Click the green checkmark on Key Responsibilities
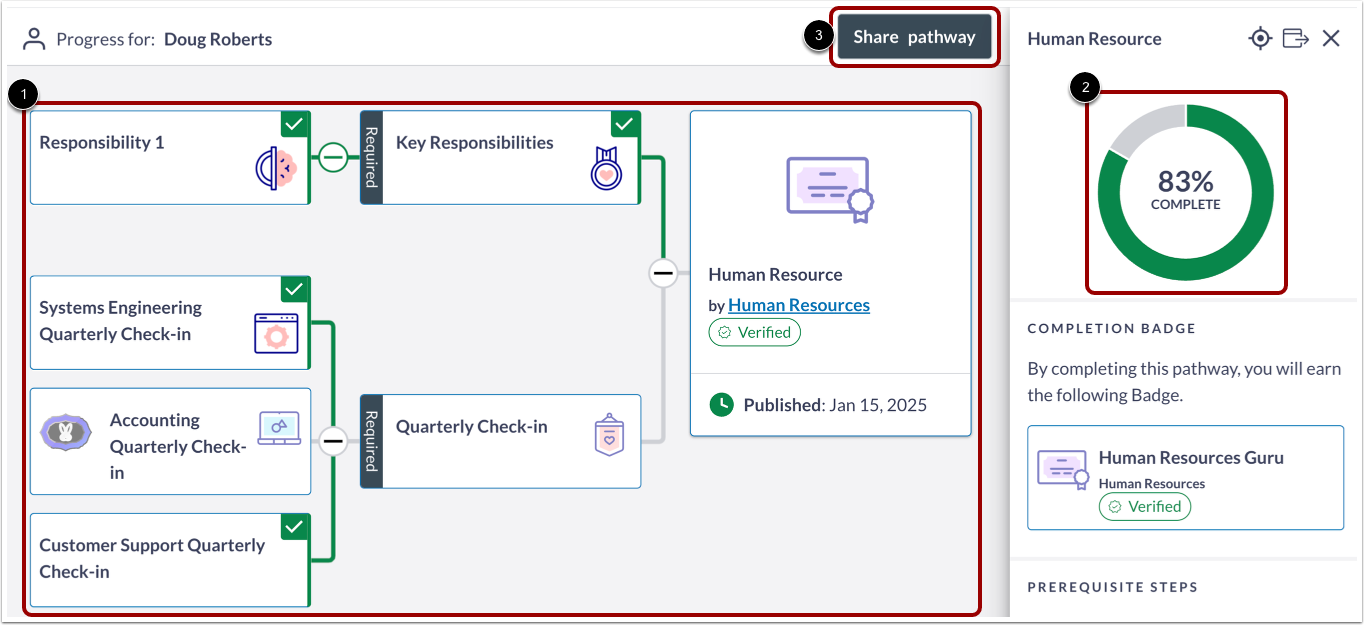Screen dimensions: 1364x625 (625, 125)
